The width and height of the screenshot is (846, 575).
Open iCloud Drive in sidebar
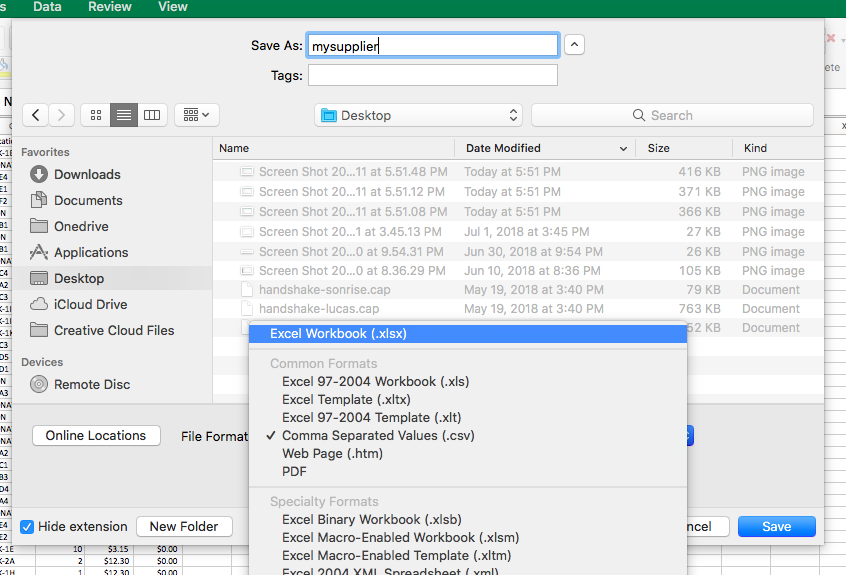(90, 304)
